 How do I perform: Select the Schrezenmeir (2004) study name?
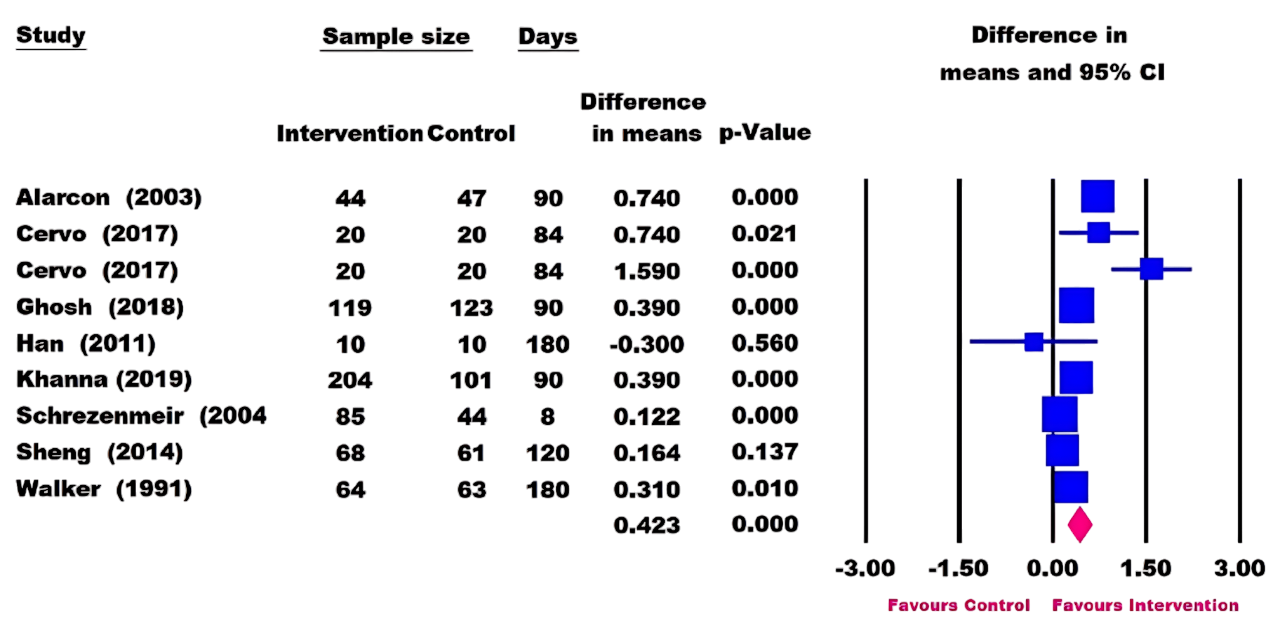click(140, 416)
